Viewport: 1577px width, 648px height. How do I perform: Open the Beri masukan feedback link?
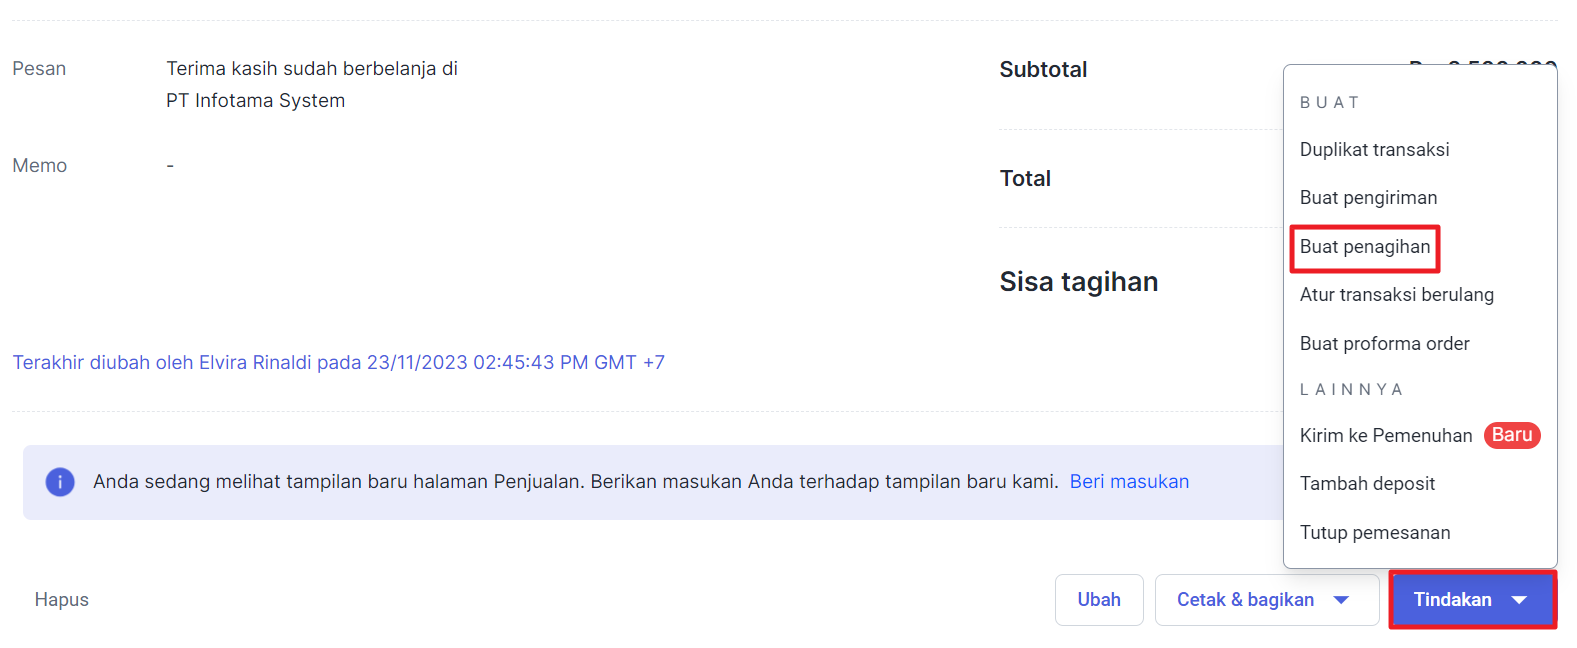[1129, 482]
